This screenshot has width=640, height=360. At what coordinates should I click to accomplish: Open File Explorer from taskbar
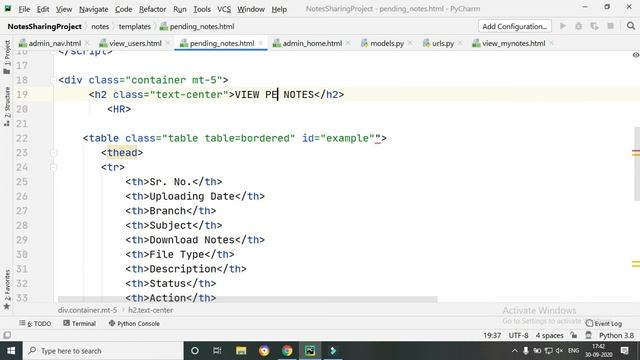pos(241,351)
